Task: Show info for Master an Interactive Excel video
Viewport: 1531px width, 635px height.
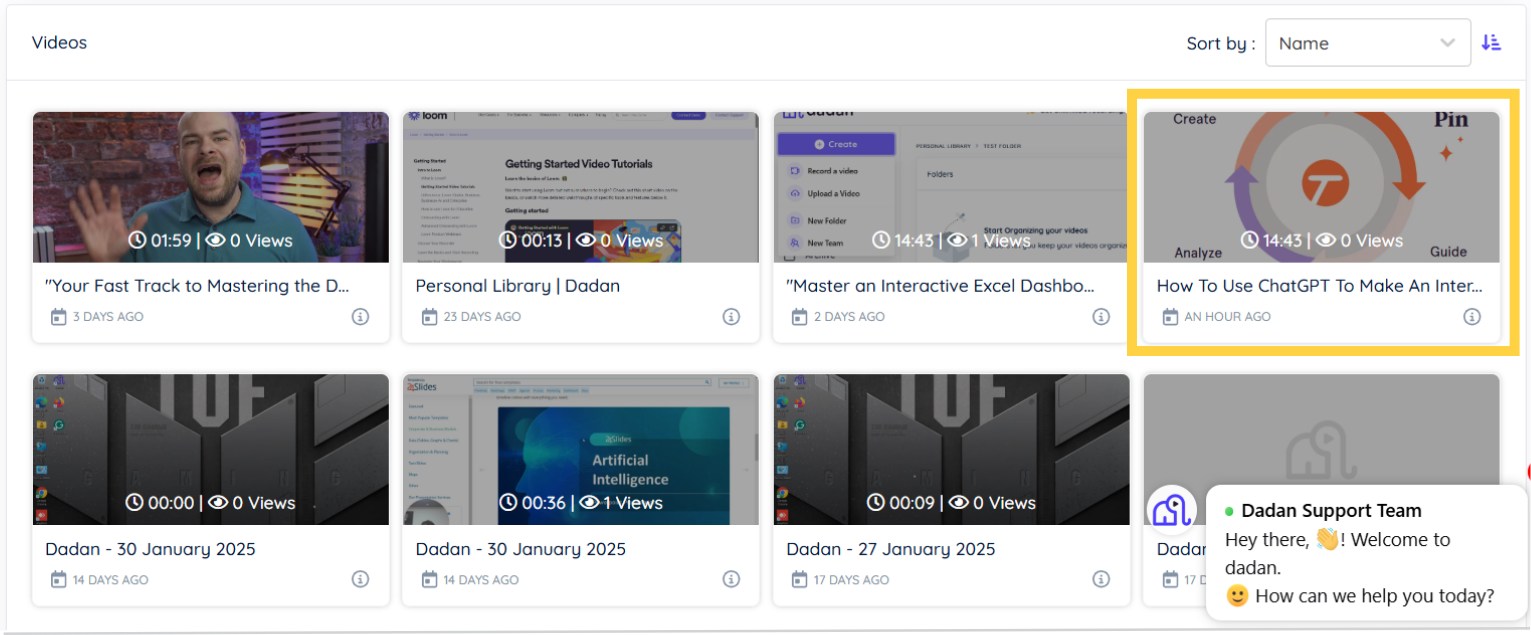Action: [x=1101, y=317]
